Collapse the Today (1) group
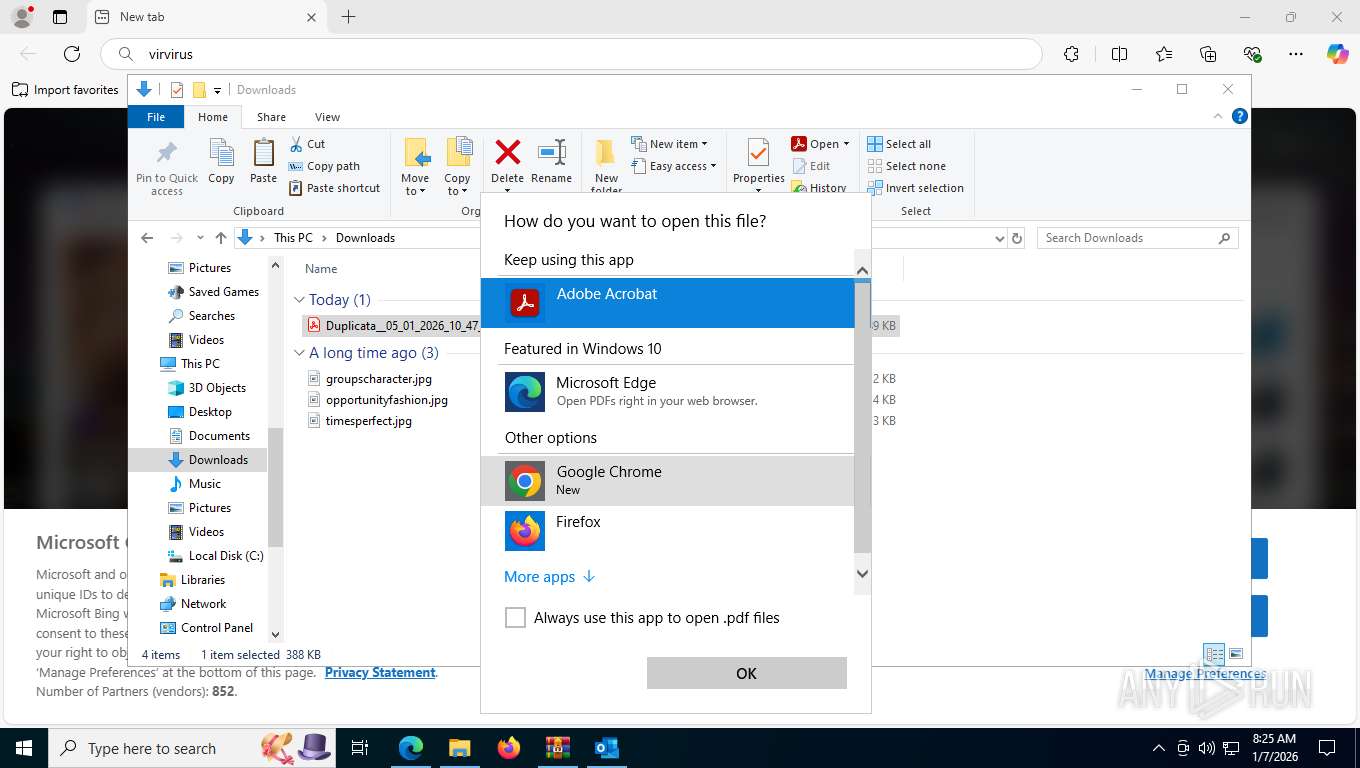Viewport: 1360px width, 768px height. click(299, 299)
